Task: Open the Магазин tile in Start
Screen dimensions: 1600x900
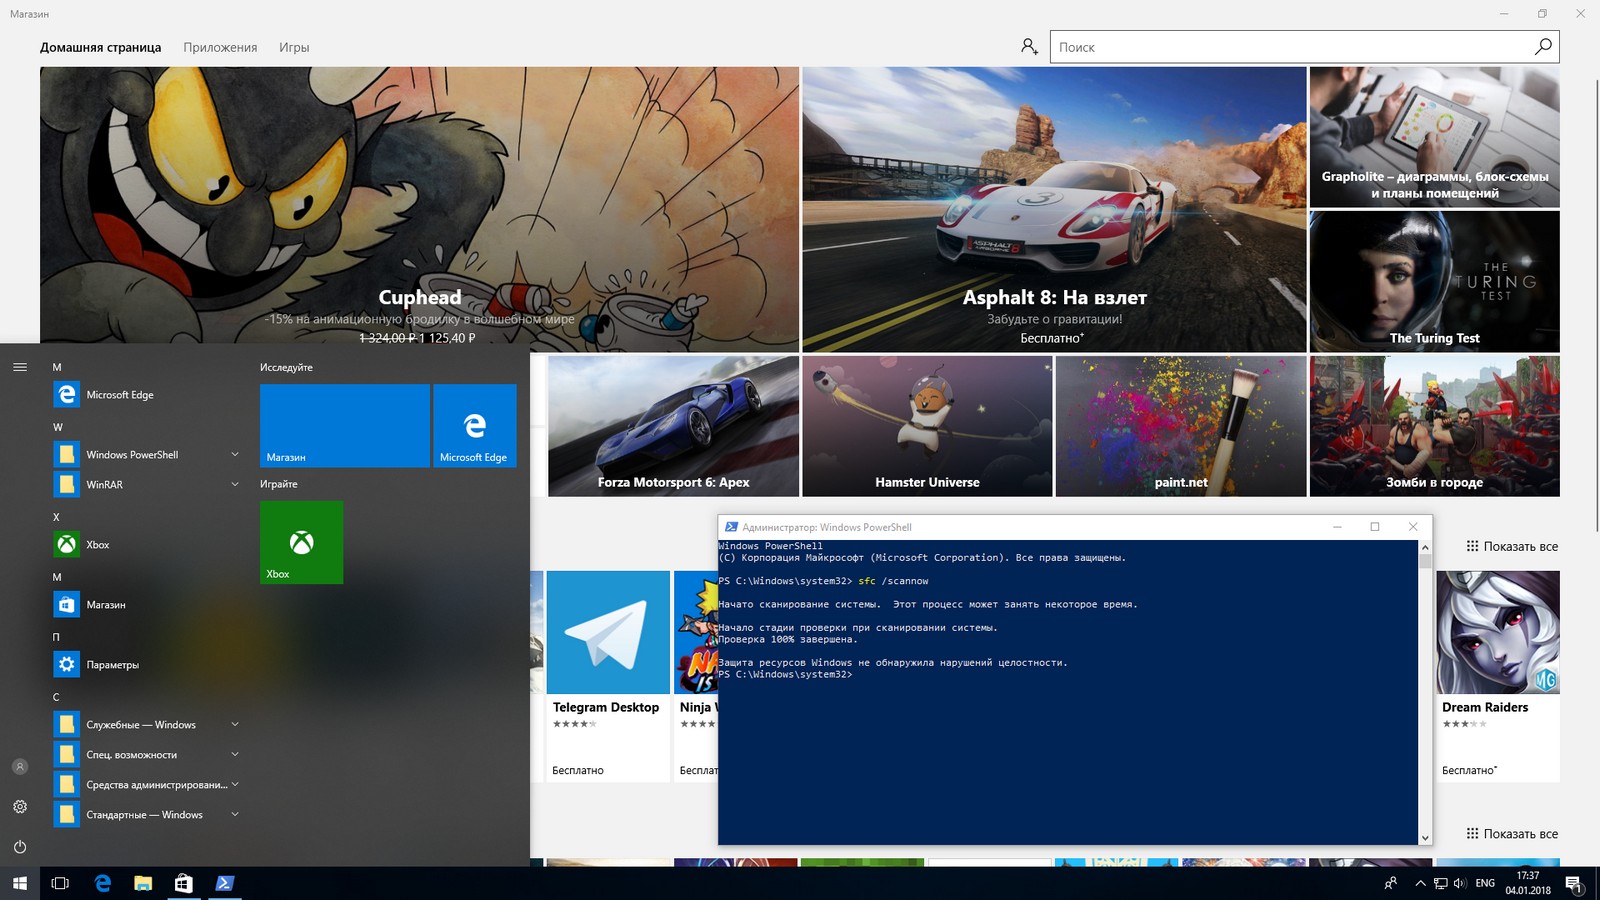Action: point(345,426)
